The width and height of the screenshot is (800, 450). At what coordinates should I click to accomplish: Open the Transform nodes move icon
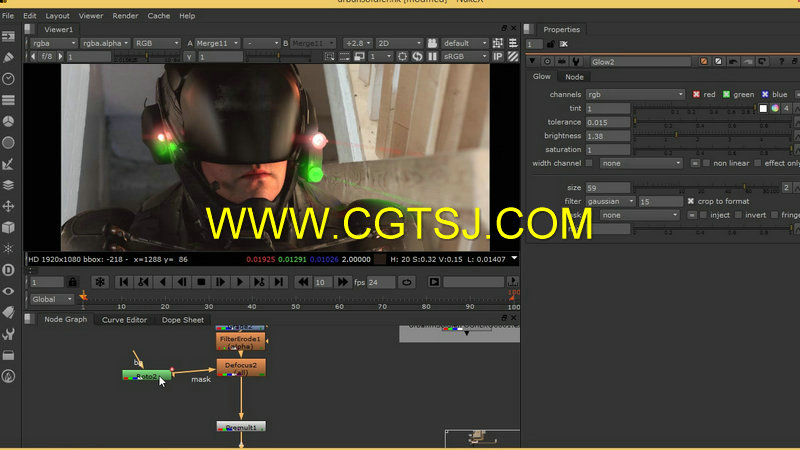(x=8, y=206)
